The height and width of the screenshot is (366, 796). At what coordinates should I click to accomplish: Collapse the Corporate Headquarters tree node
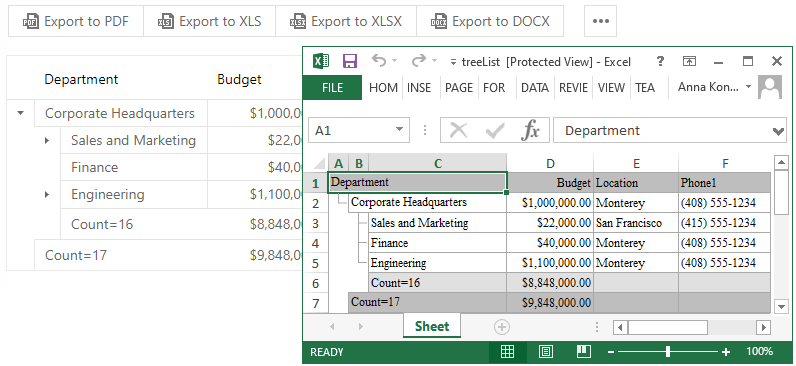[x=20, y=113]
